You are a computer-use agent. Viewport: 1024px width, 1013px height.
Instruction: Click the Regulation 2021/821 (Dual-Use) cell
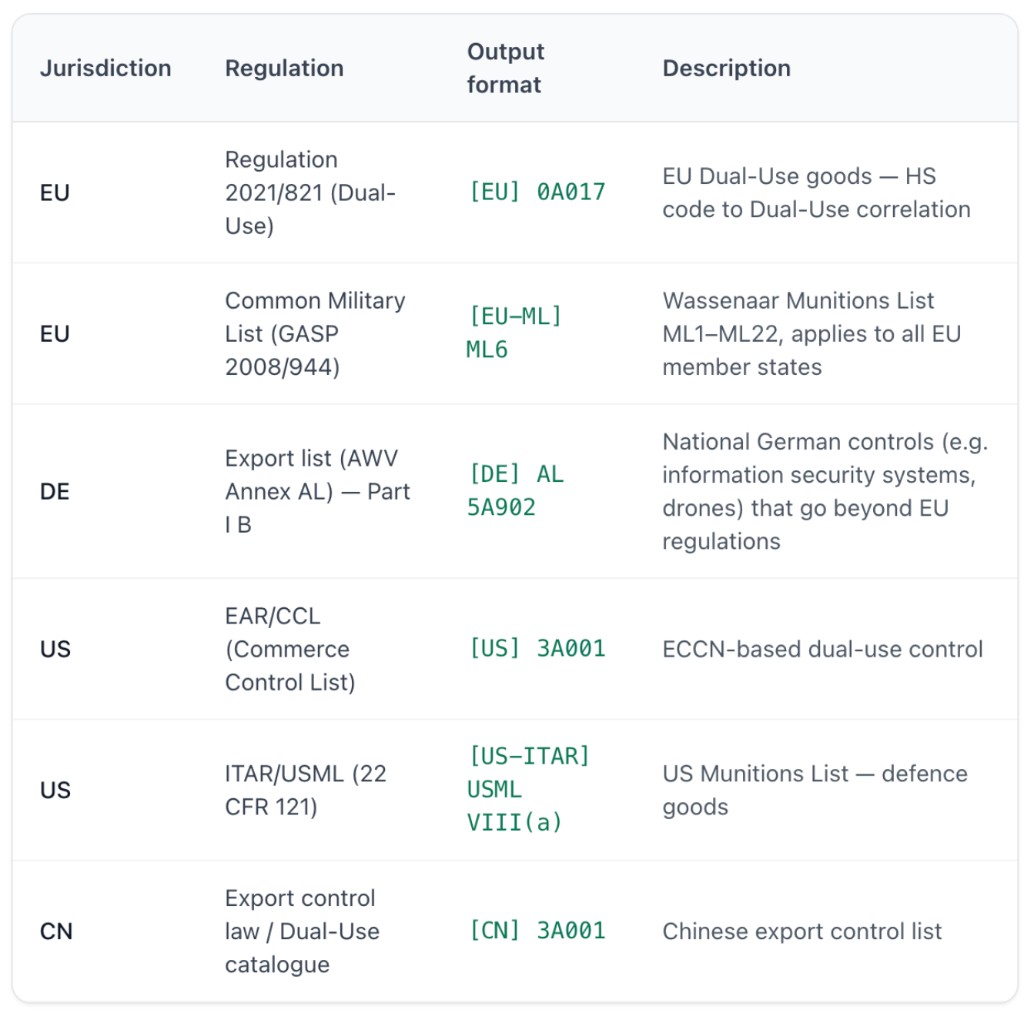[x=310, y=192]
